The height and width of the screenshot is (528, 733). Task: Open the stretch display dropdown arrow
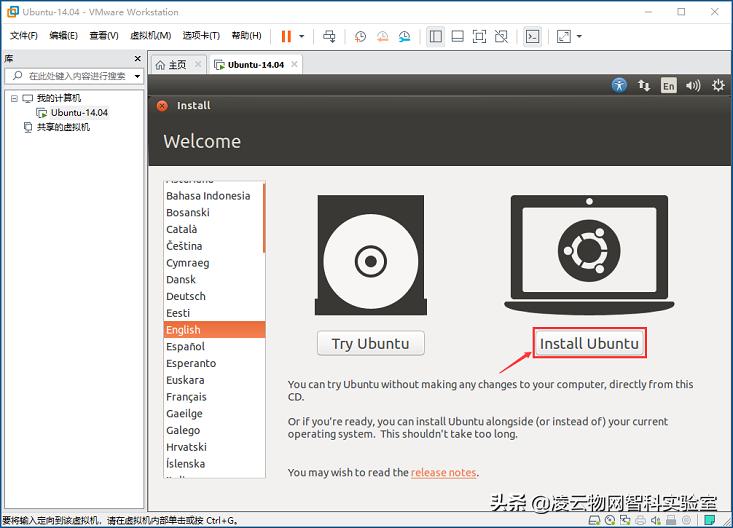coord(579,36)
